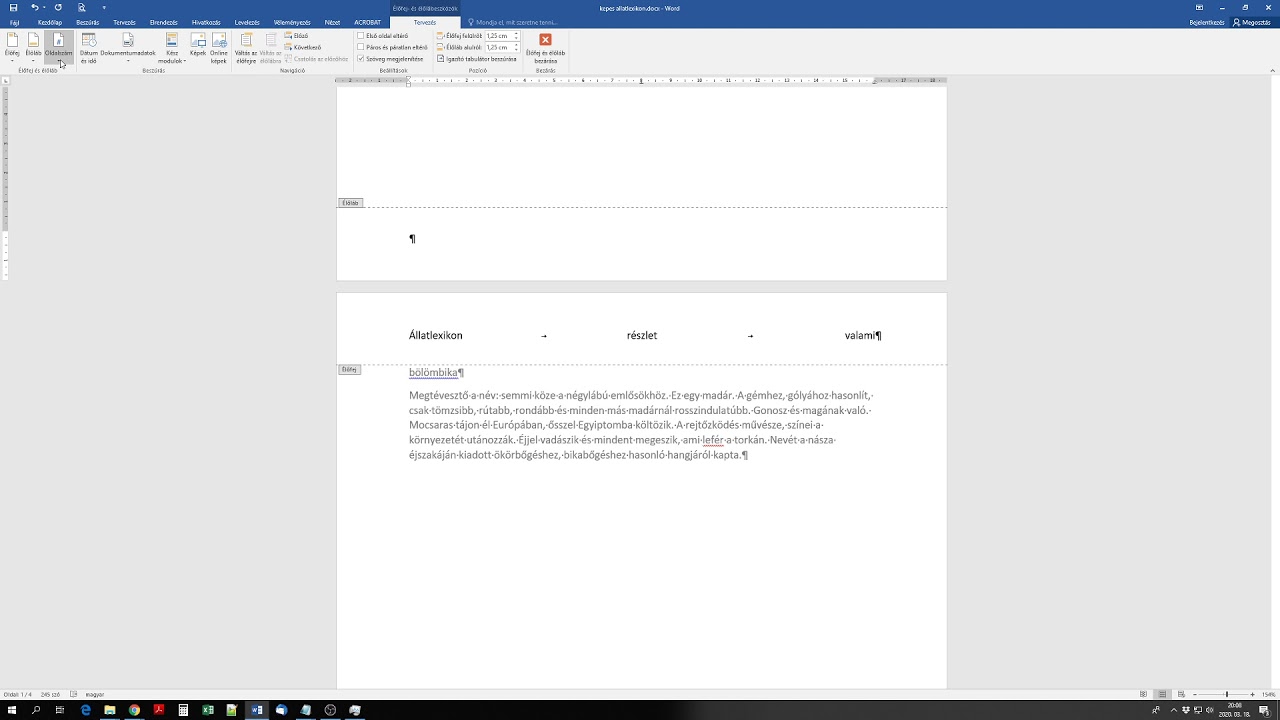1280x720 pixels.
Task: Click zoom in plus button
Action: pyautogui.click(x=1253, y=694)
